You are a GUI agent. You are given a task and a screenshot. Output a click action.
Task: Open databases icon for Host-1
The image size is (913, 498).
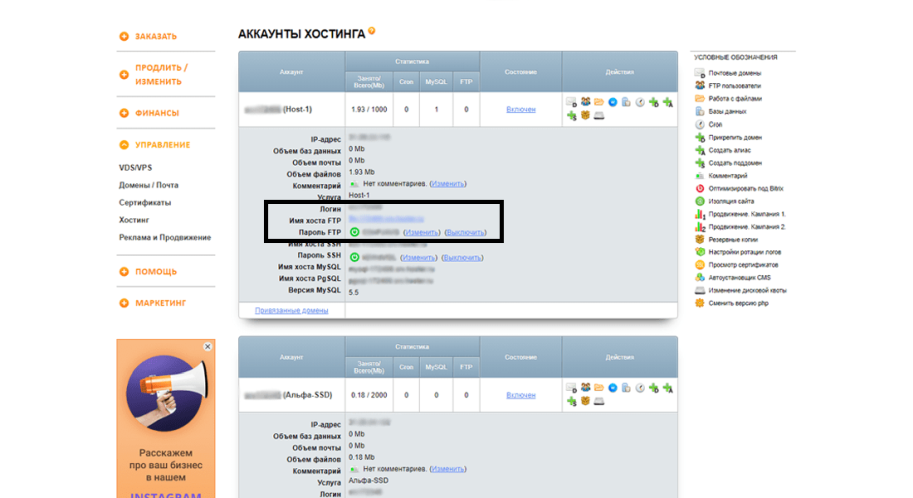coord(627,102)
